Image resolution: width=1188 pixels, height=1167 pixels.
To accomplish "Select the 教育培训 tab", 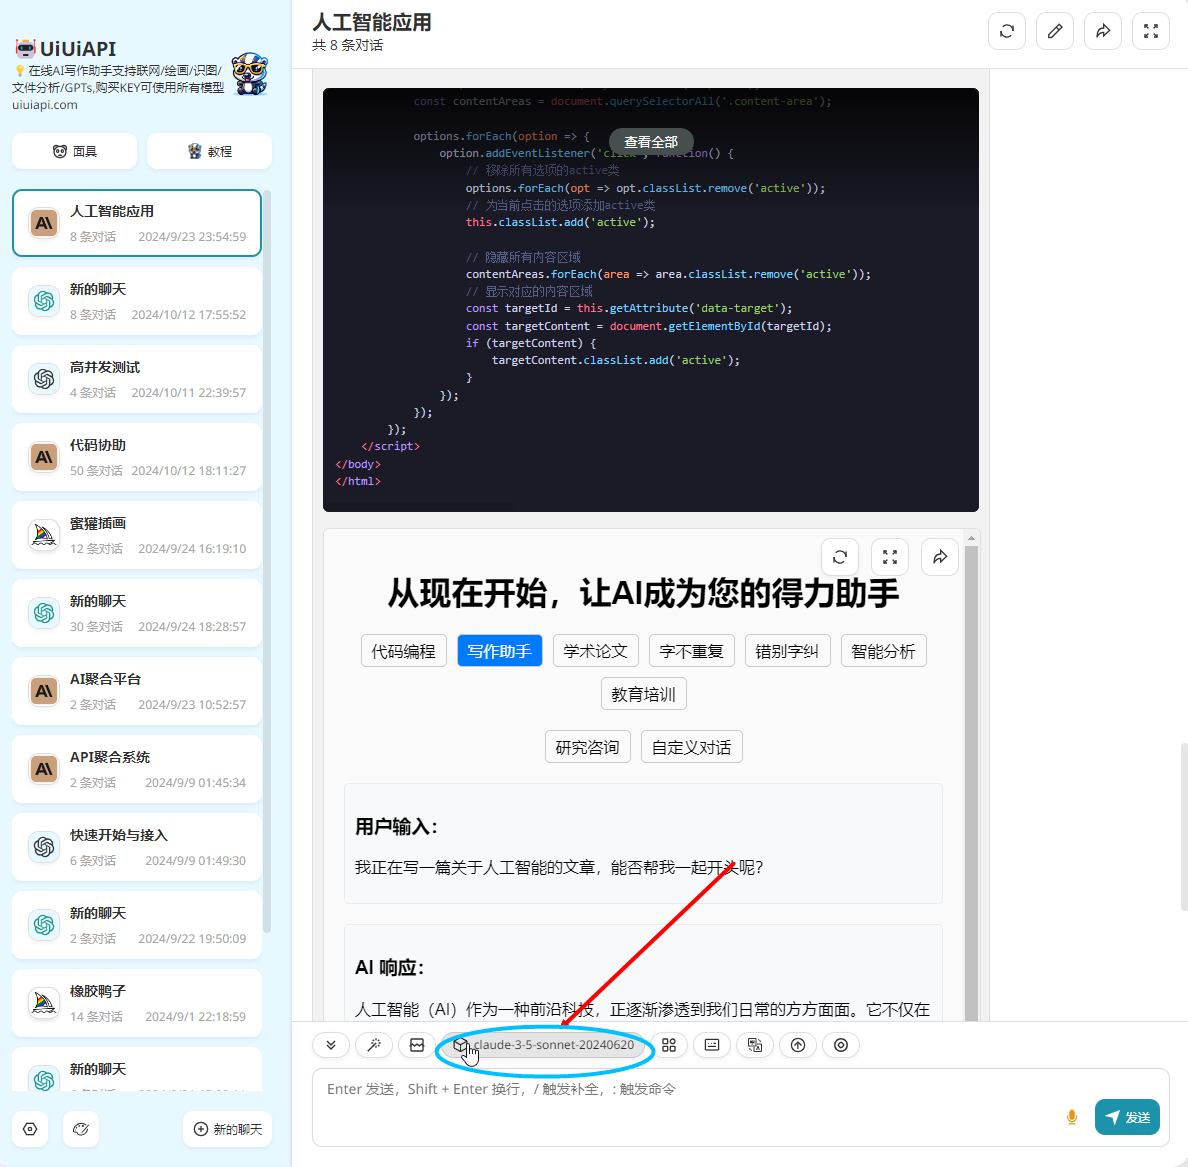I will coord(644,694).
